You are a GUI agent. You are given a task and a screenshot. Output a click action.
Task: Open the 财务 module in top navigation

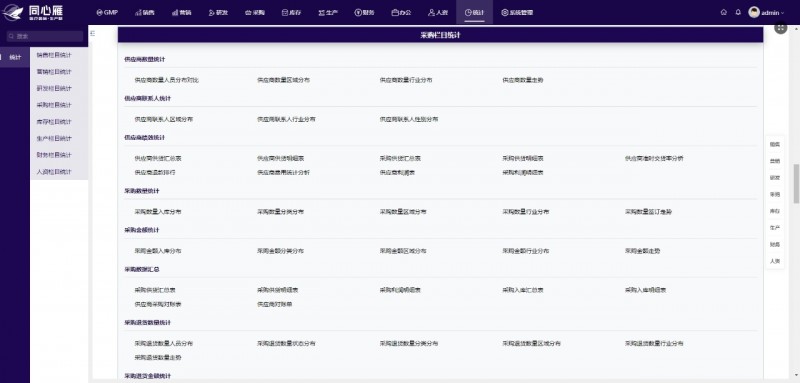pos(364,12)
